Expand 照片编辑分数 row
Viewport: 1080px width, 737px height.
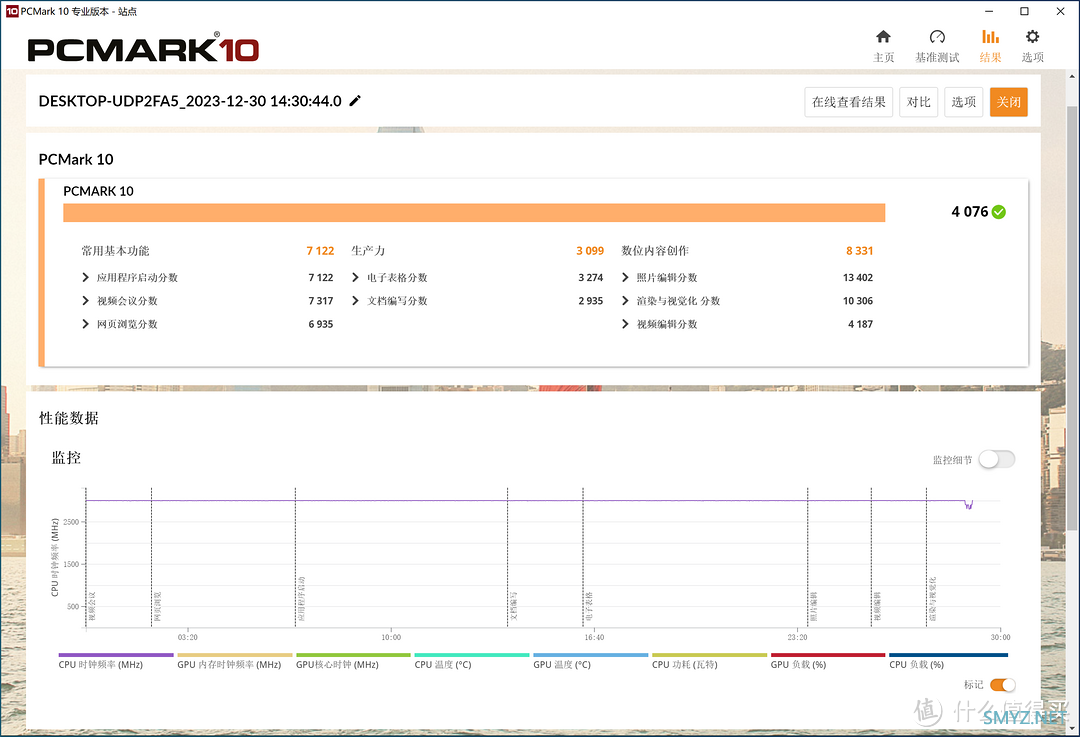click(x=625, y=278)
